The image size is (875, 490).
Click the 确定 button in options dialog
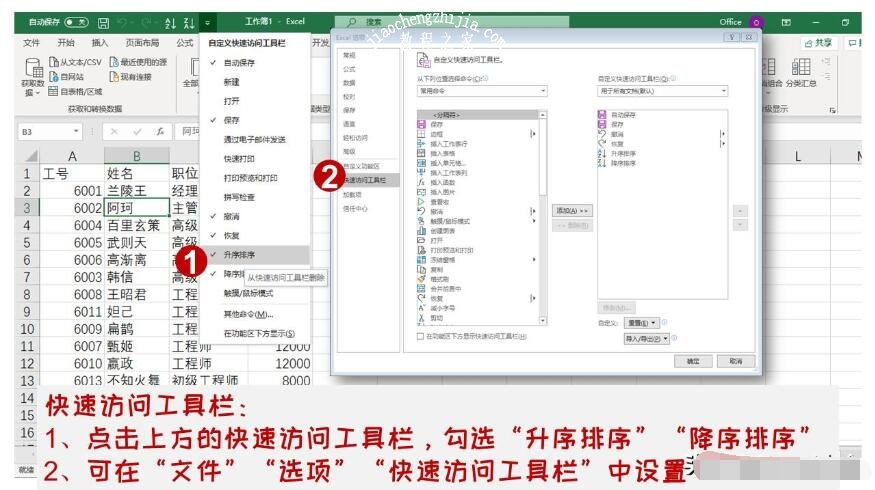(693, 361)
